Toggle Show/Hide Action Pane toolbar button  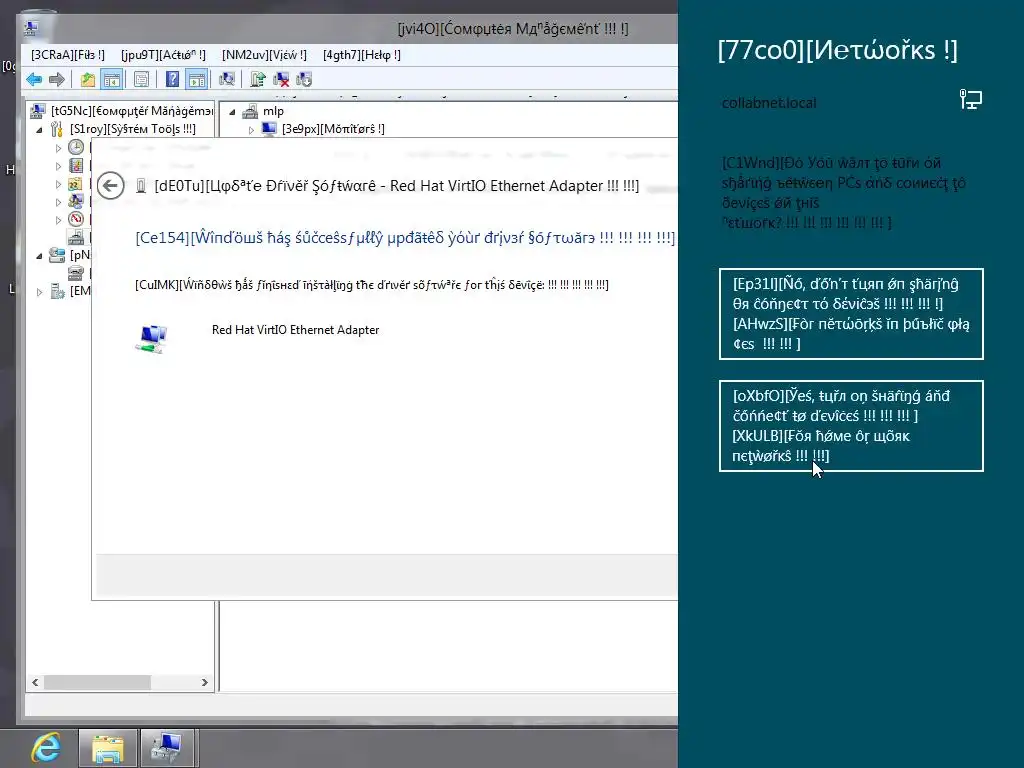197,80
